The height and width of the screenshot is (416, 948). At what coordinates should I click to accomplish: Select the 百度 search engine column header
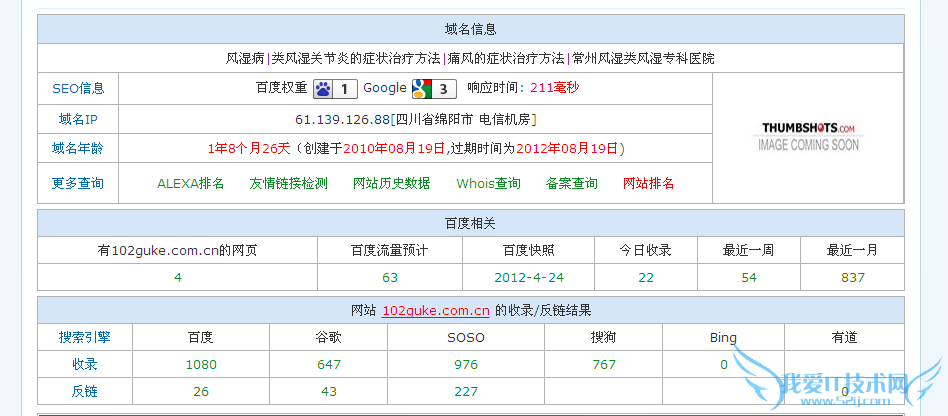click(201, 337)
